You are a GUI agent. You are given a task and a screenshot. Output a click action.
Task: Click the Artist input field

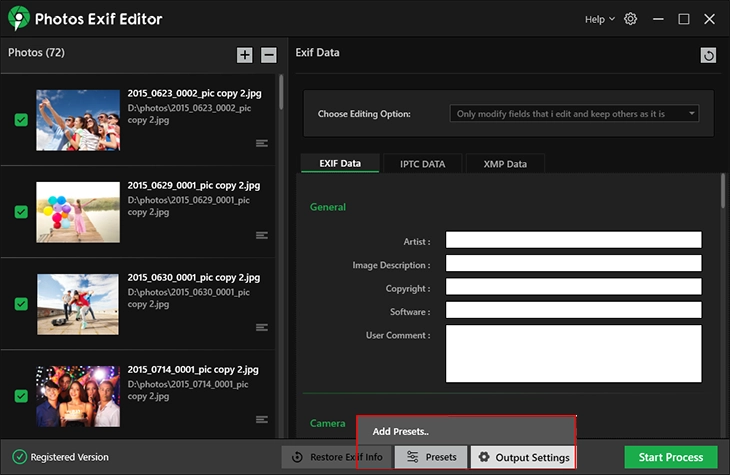pyautogui.click(x=573, y=240)
